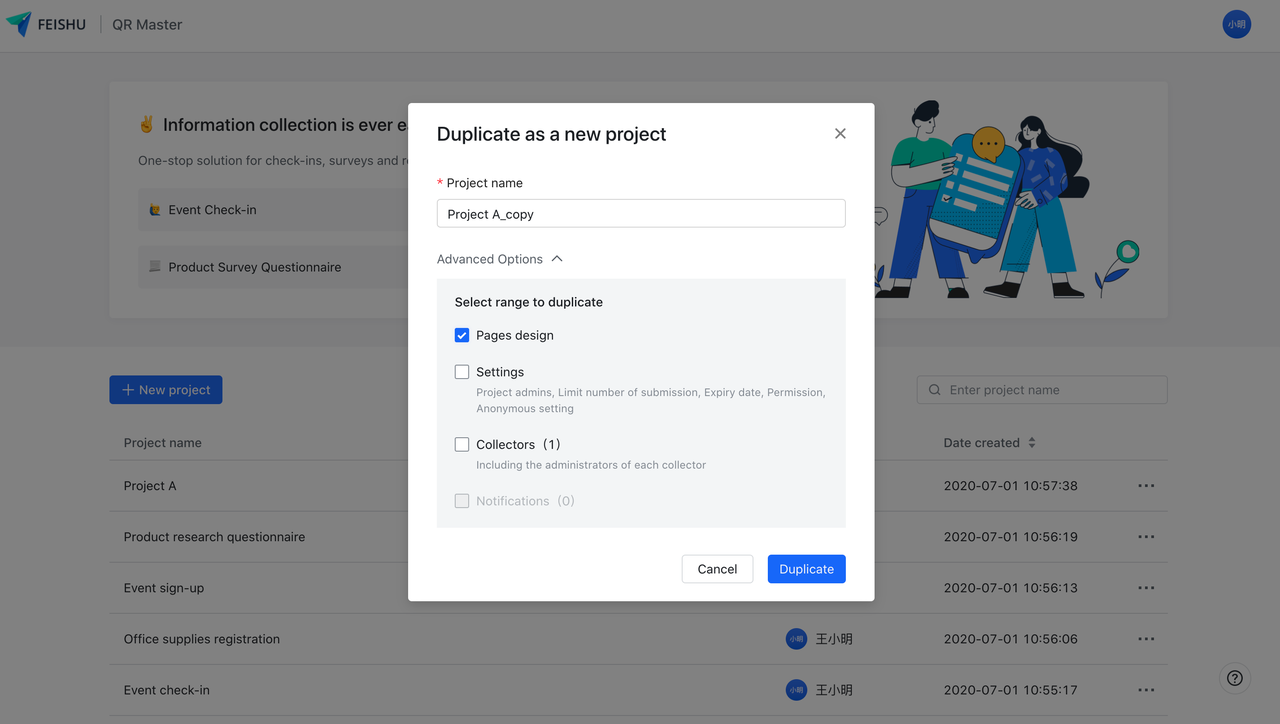Click the search magnifier icon
The image size is (1280, 724).
click(x=935, y=390)
